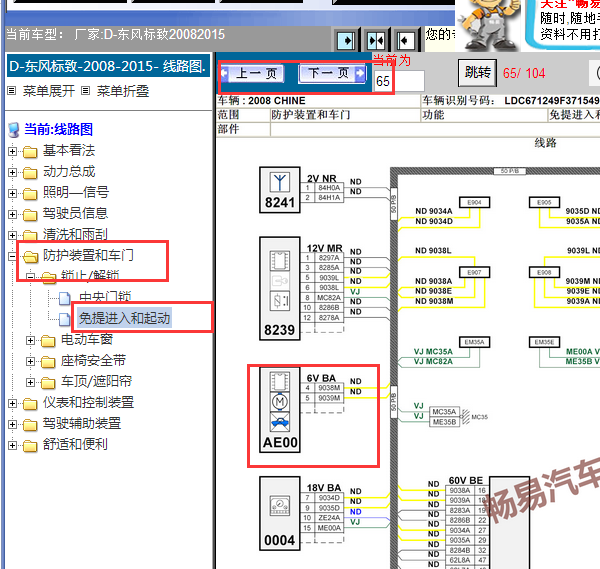Click the collapse-both-arrows panel button
Image resolution: width=600 pixels, height=569 pixels.
(x=376, y=40)
